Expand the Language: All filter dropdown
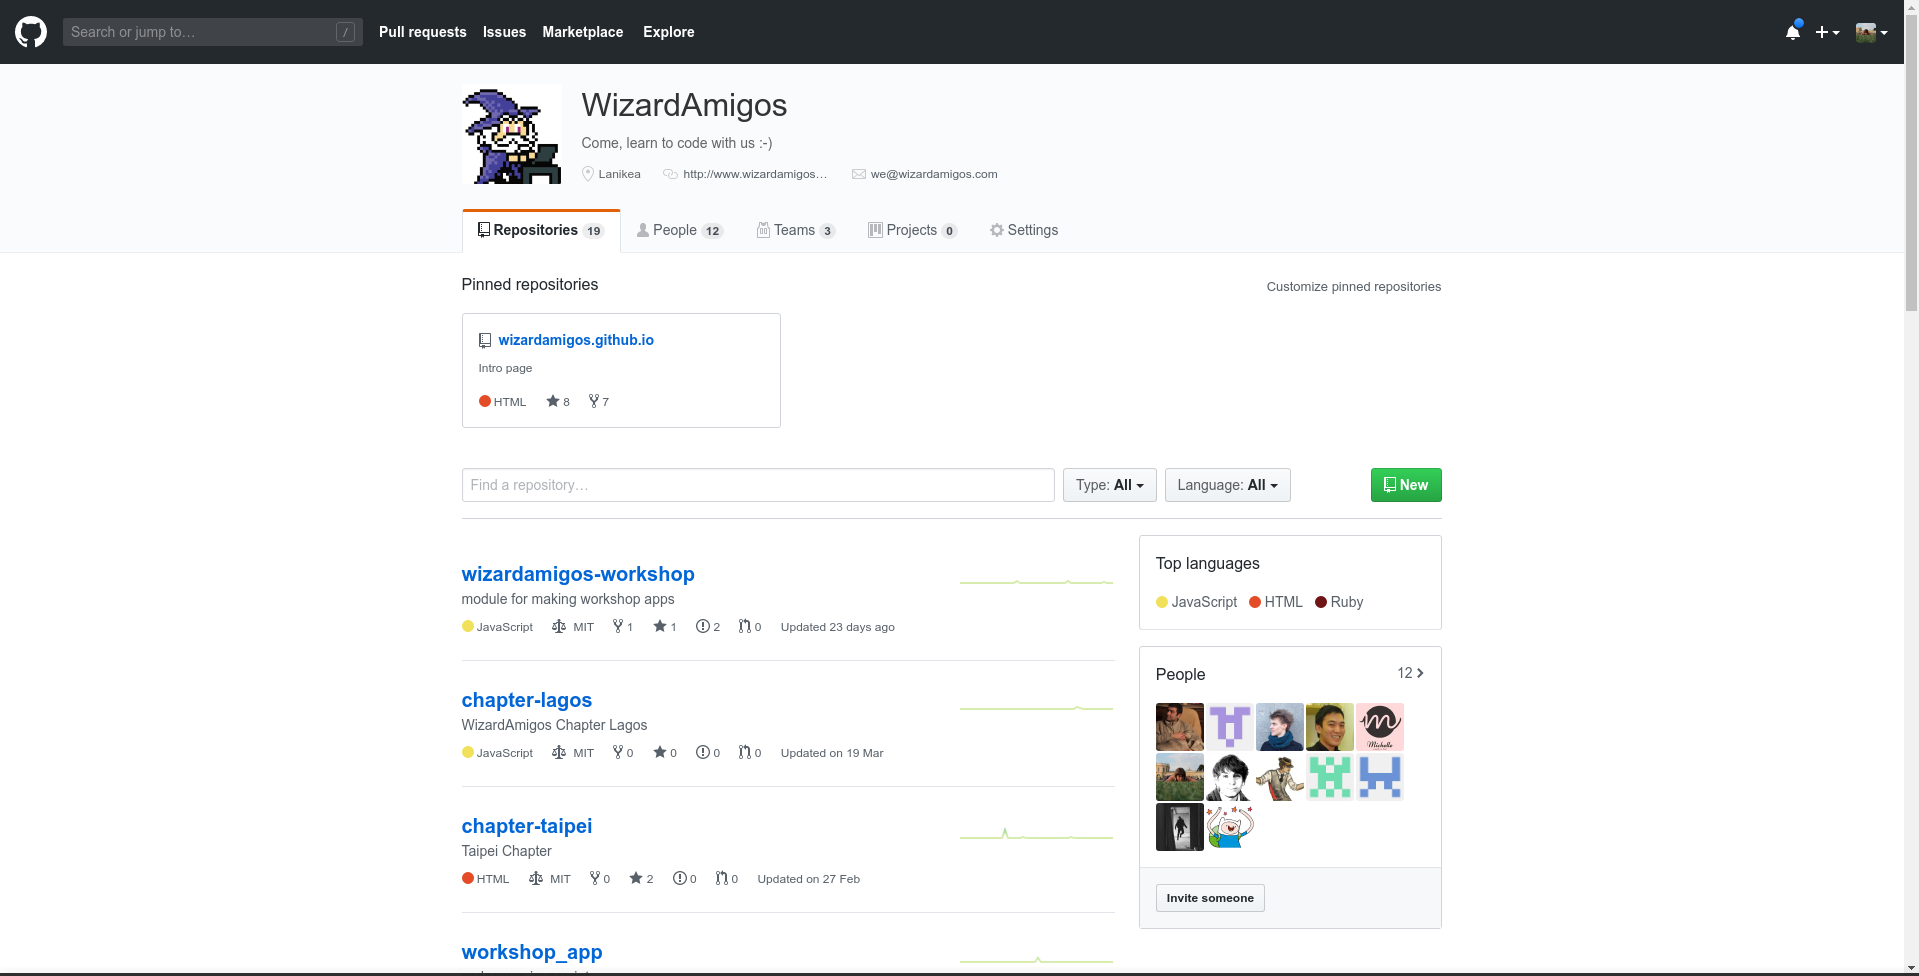Screen dimensions: 1919x976 (x=1228, y=485)
